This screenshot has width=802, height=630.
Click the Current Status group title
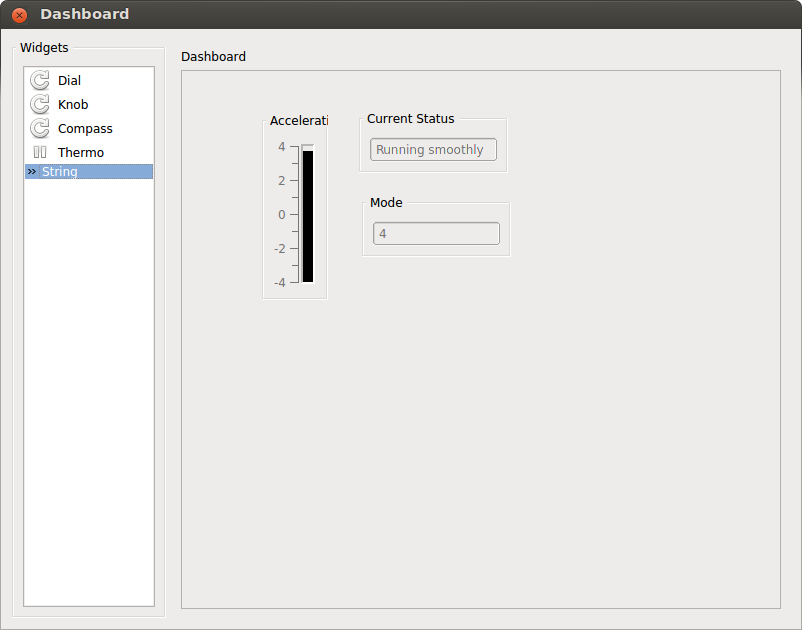click(x=411, y=119)
